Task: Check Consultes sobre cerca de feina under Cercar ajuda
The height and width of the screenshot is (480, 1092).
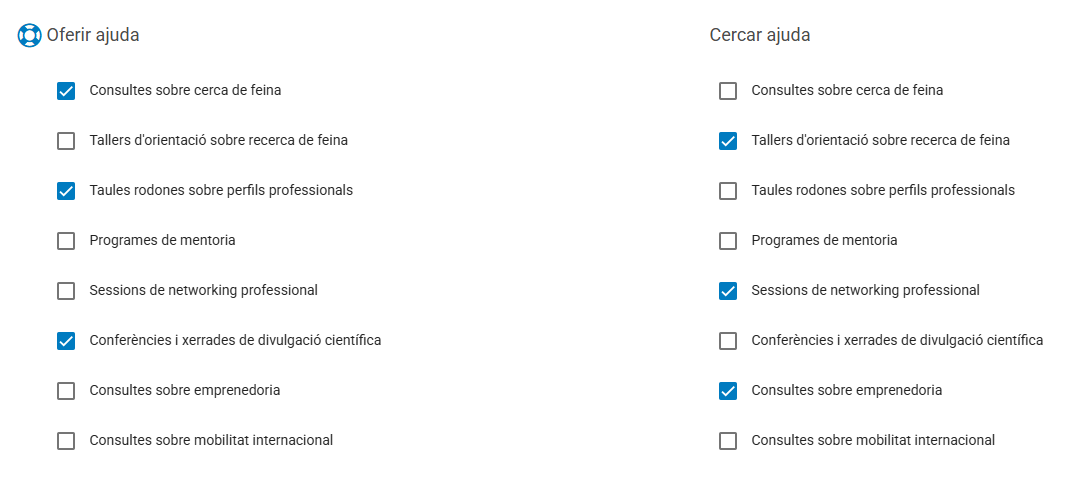Action: tap(728, 91)
